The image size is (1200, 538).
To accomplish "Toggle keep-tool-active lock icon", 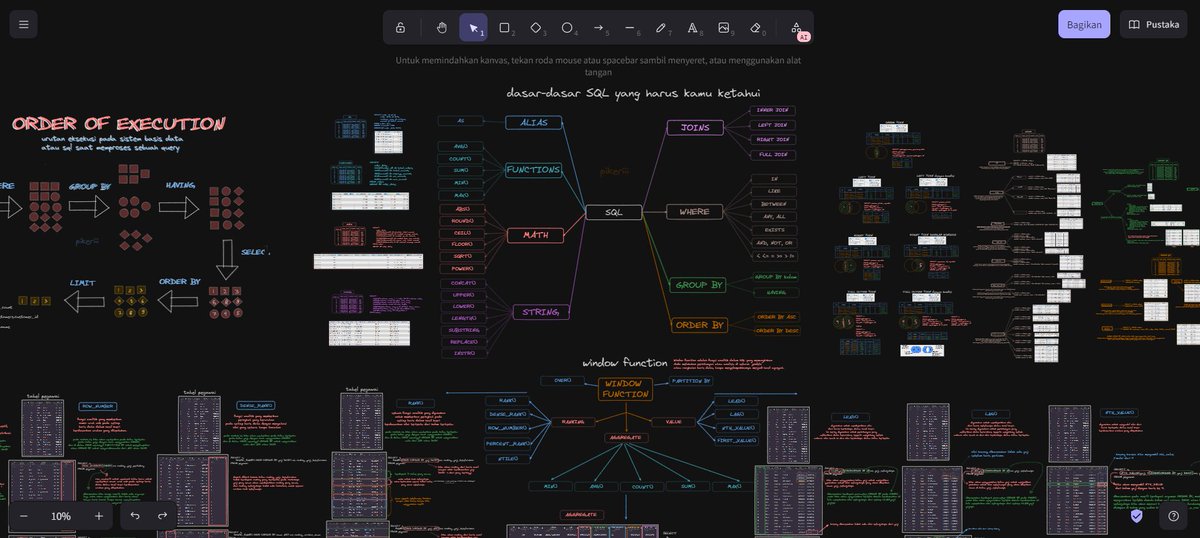I will click(400, 27).
